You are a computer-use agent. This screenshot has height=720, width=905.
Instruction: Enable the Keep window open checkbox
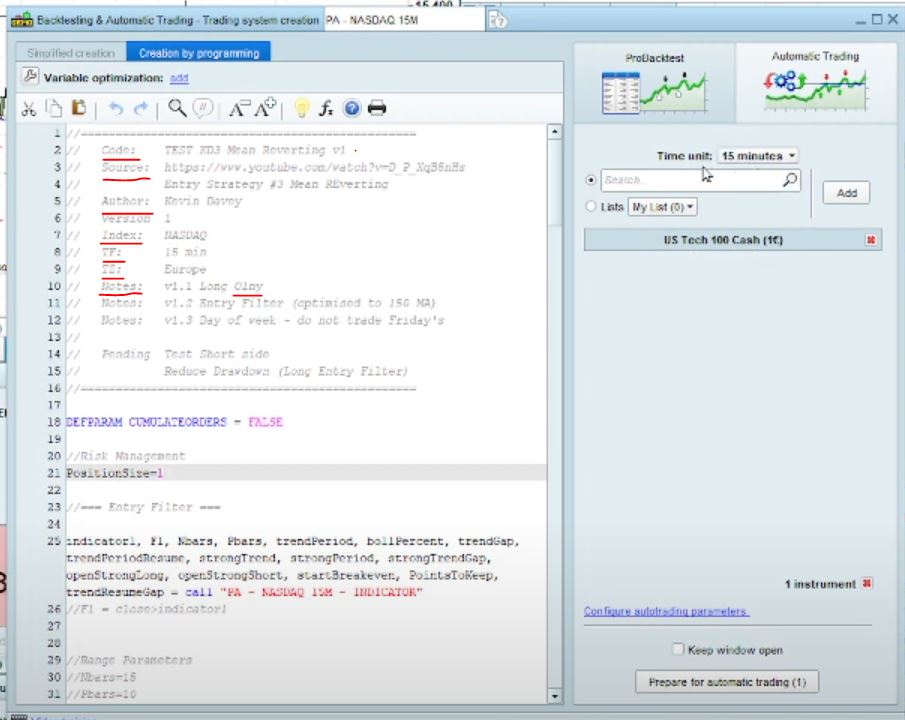tap(678, 649)
